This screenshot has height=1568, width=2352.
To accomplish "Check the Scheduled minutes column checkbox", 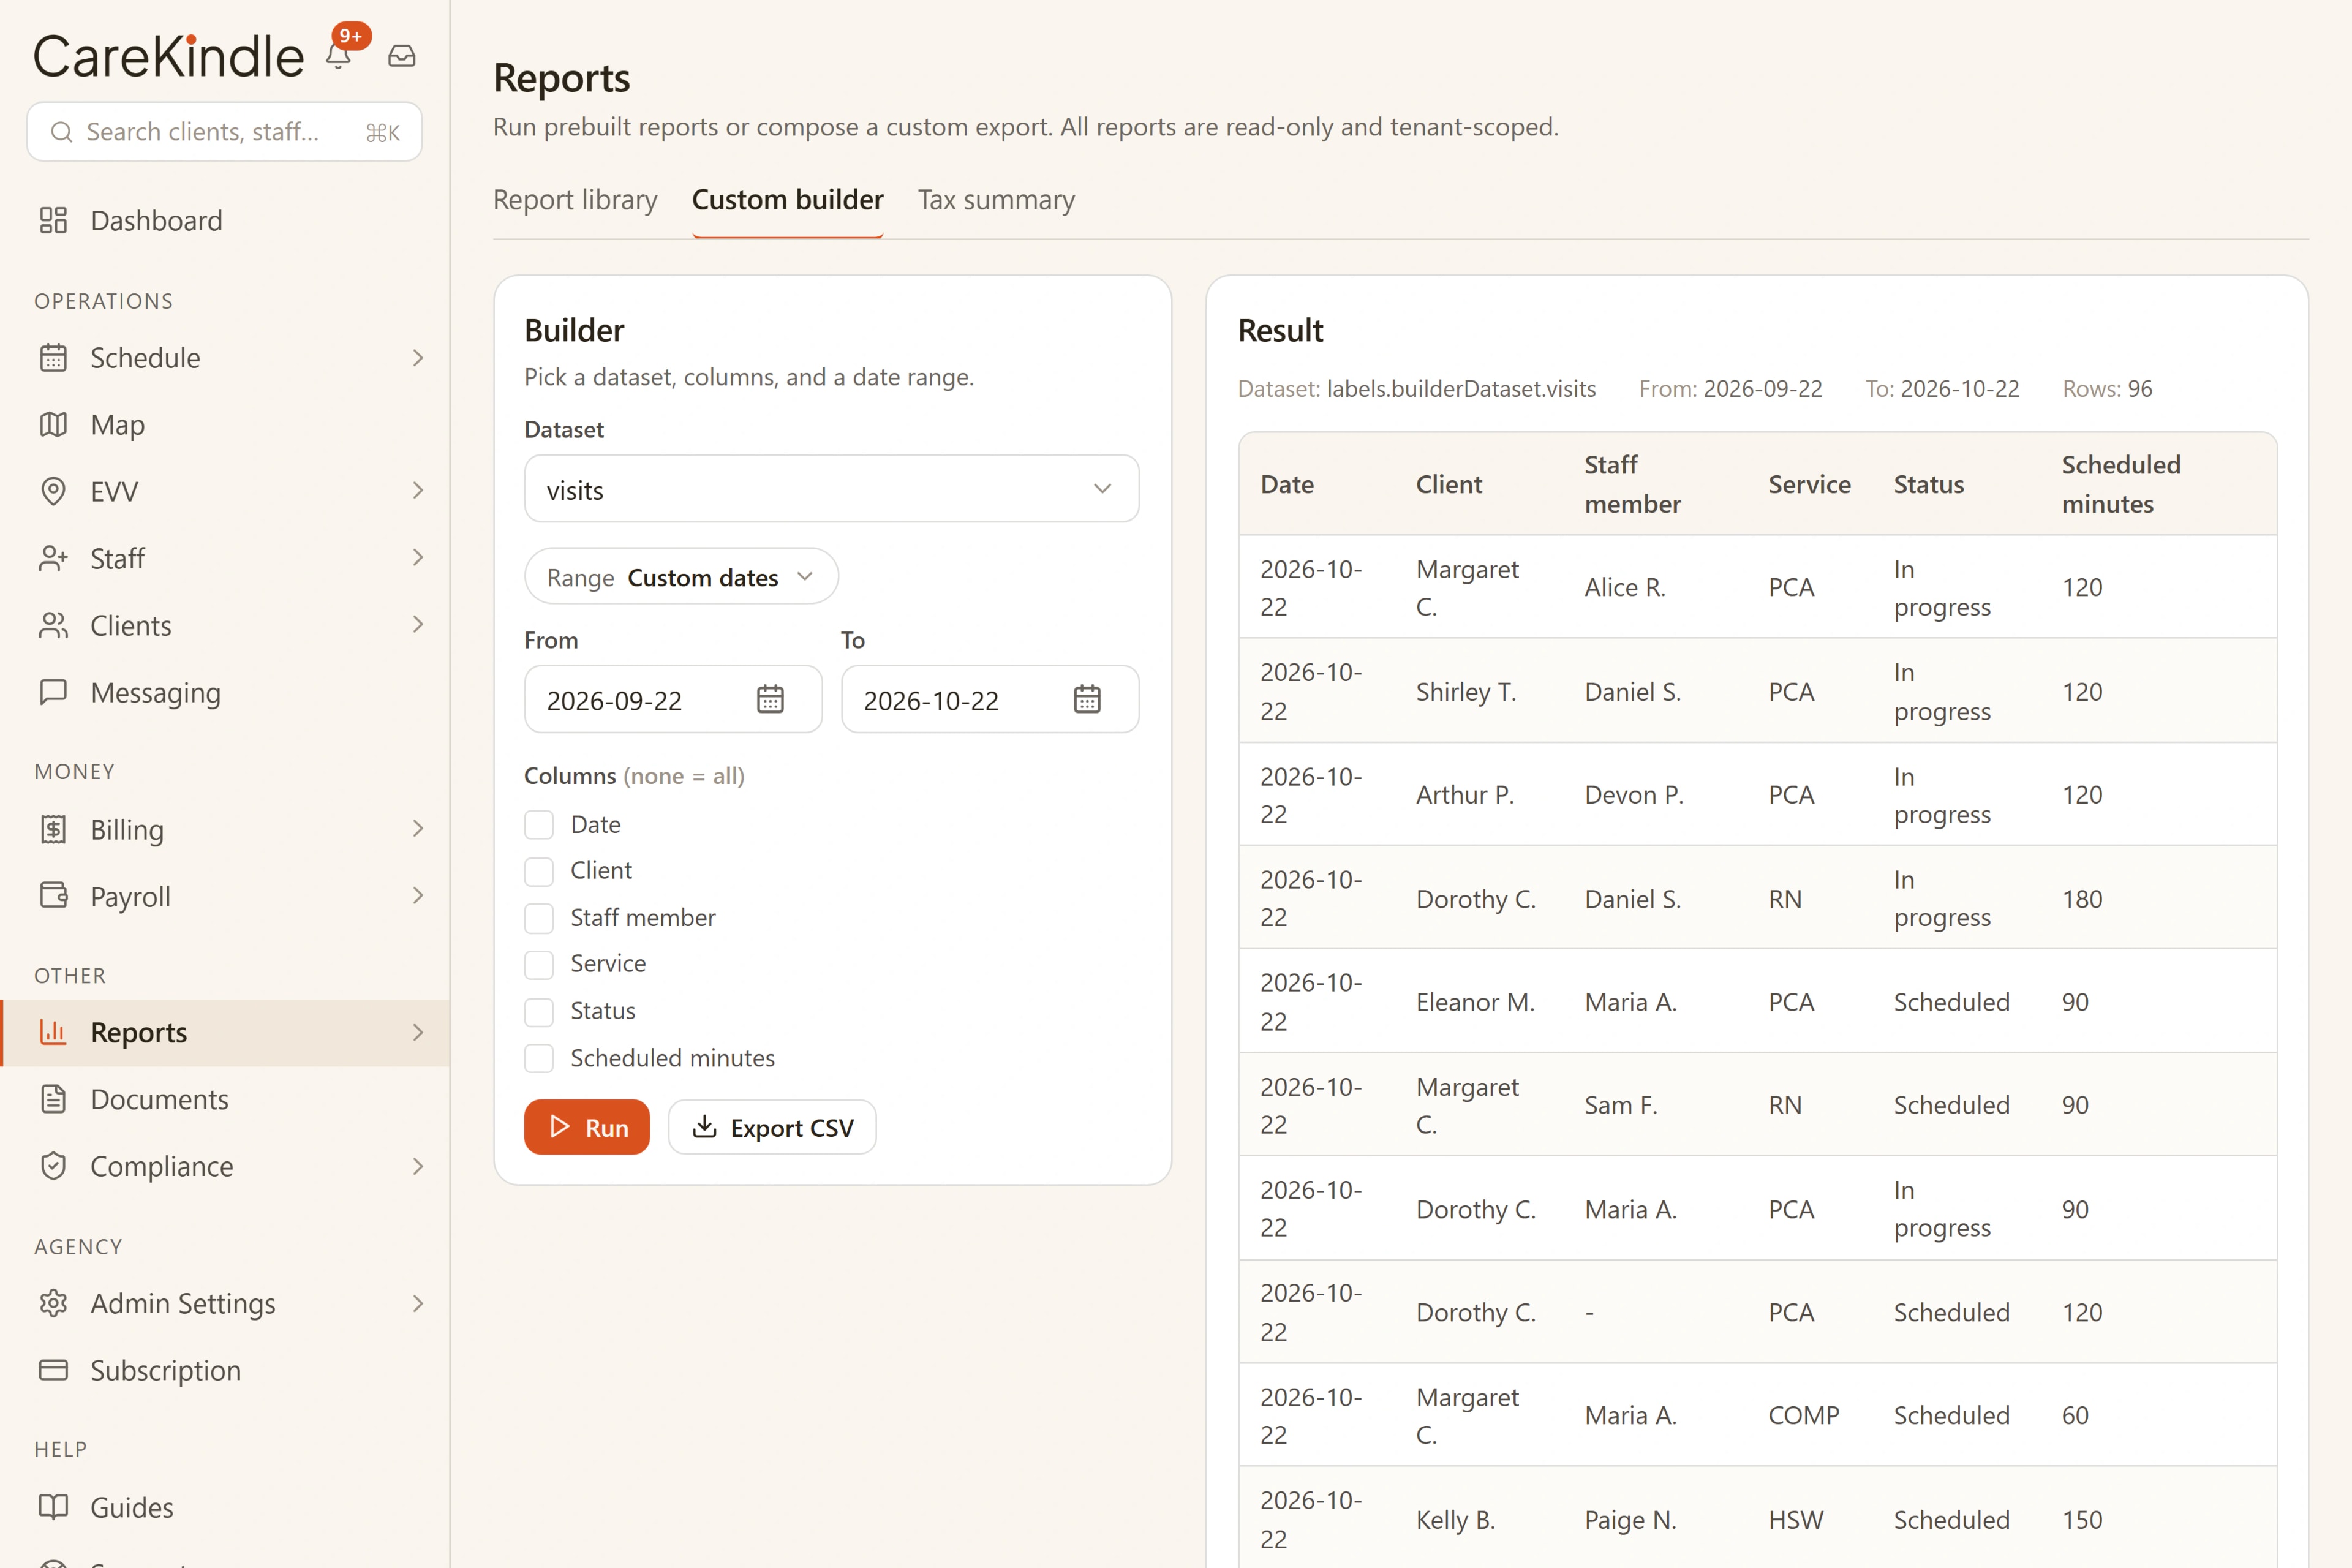I will [x=539, y=1058].
